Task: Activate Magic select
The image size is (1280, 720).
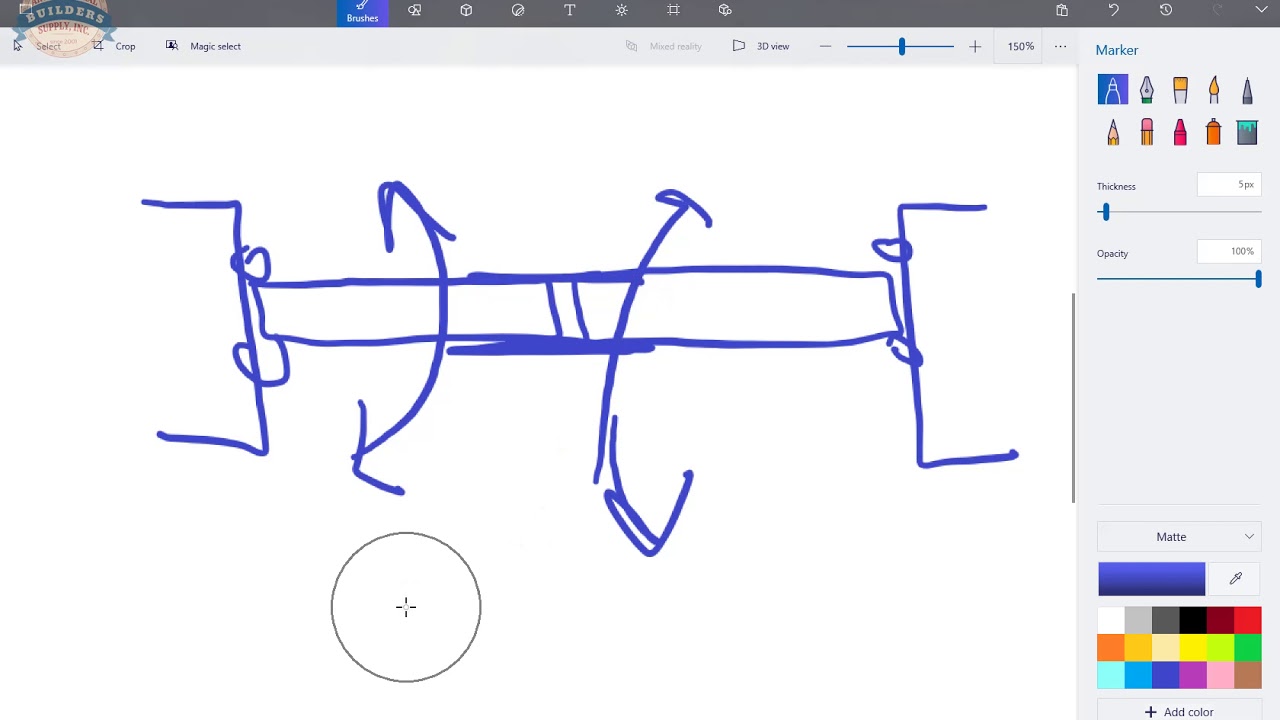Action: 204,46
